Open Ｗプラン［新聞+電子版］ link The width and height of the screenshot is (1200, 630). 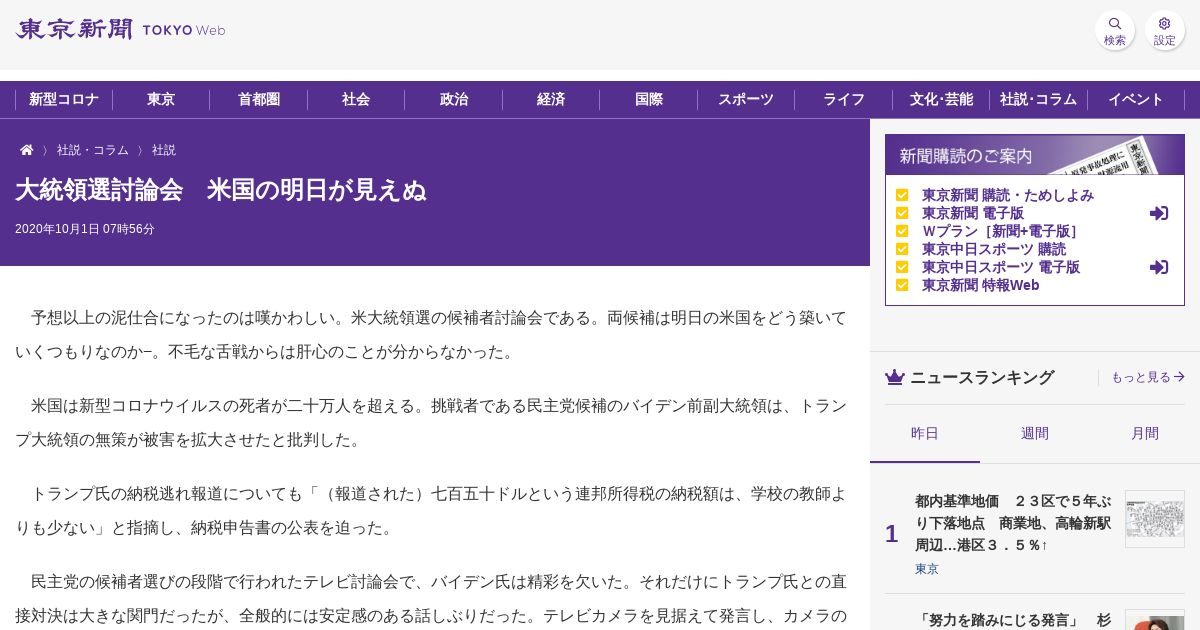(1000, 231)
